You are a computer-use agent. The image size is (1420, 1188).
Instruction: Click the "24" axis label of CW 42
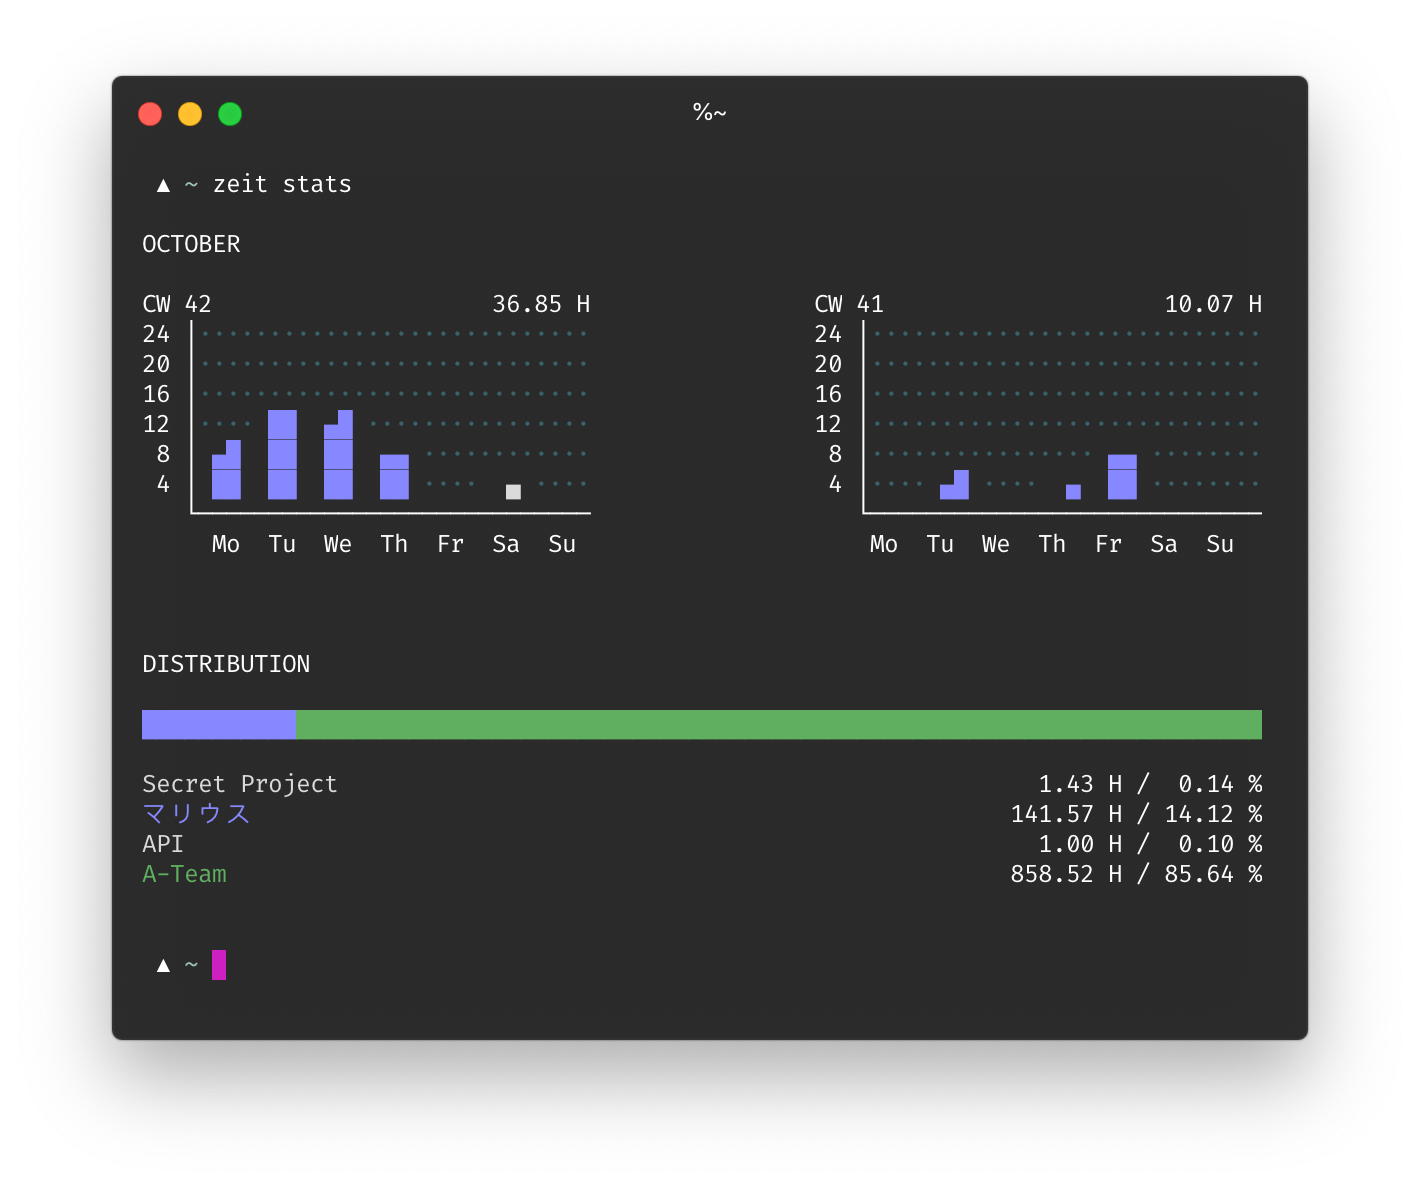[x=156, y=334]
